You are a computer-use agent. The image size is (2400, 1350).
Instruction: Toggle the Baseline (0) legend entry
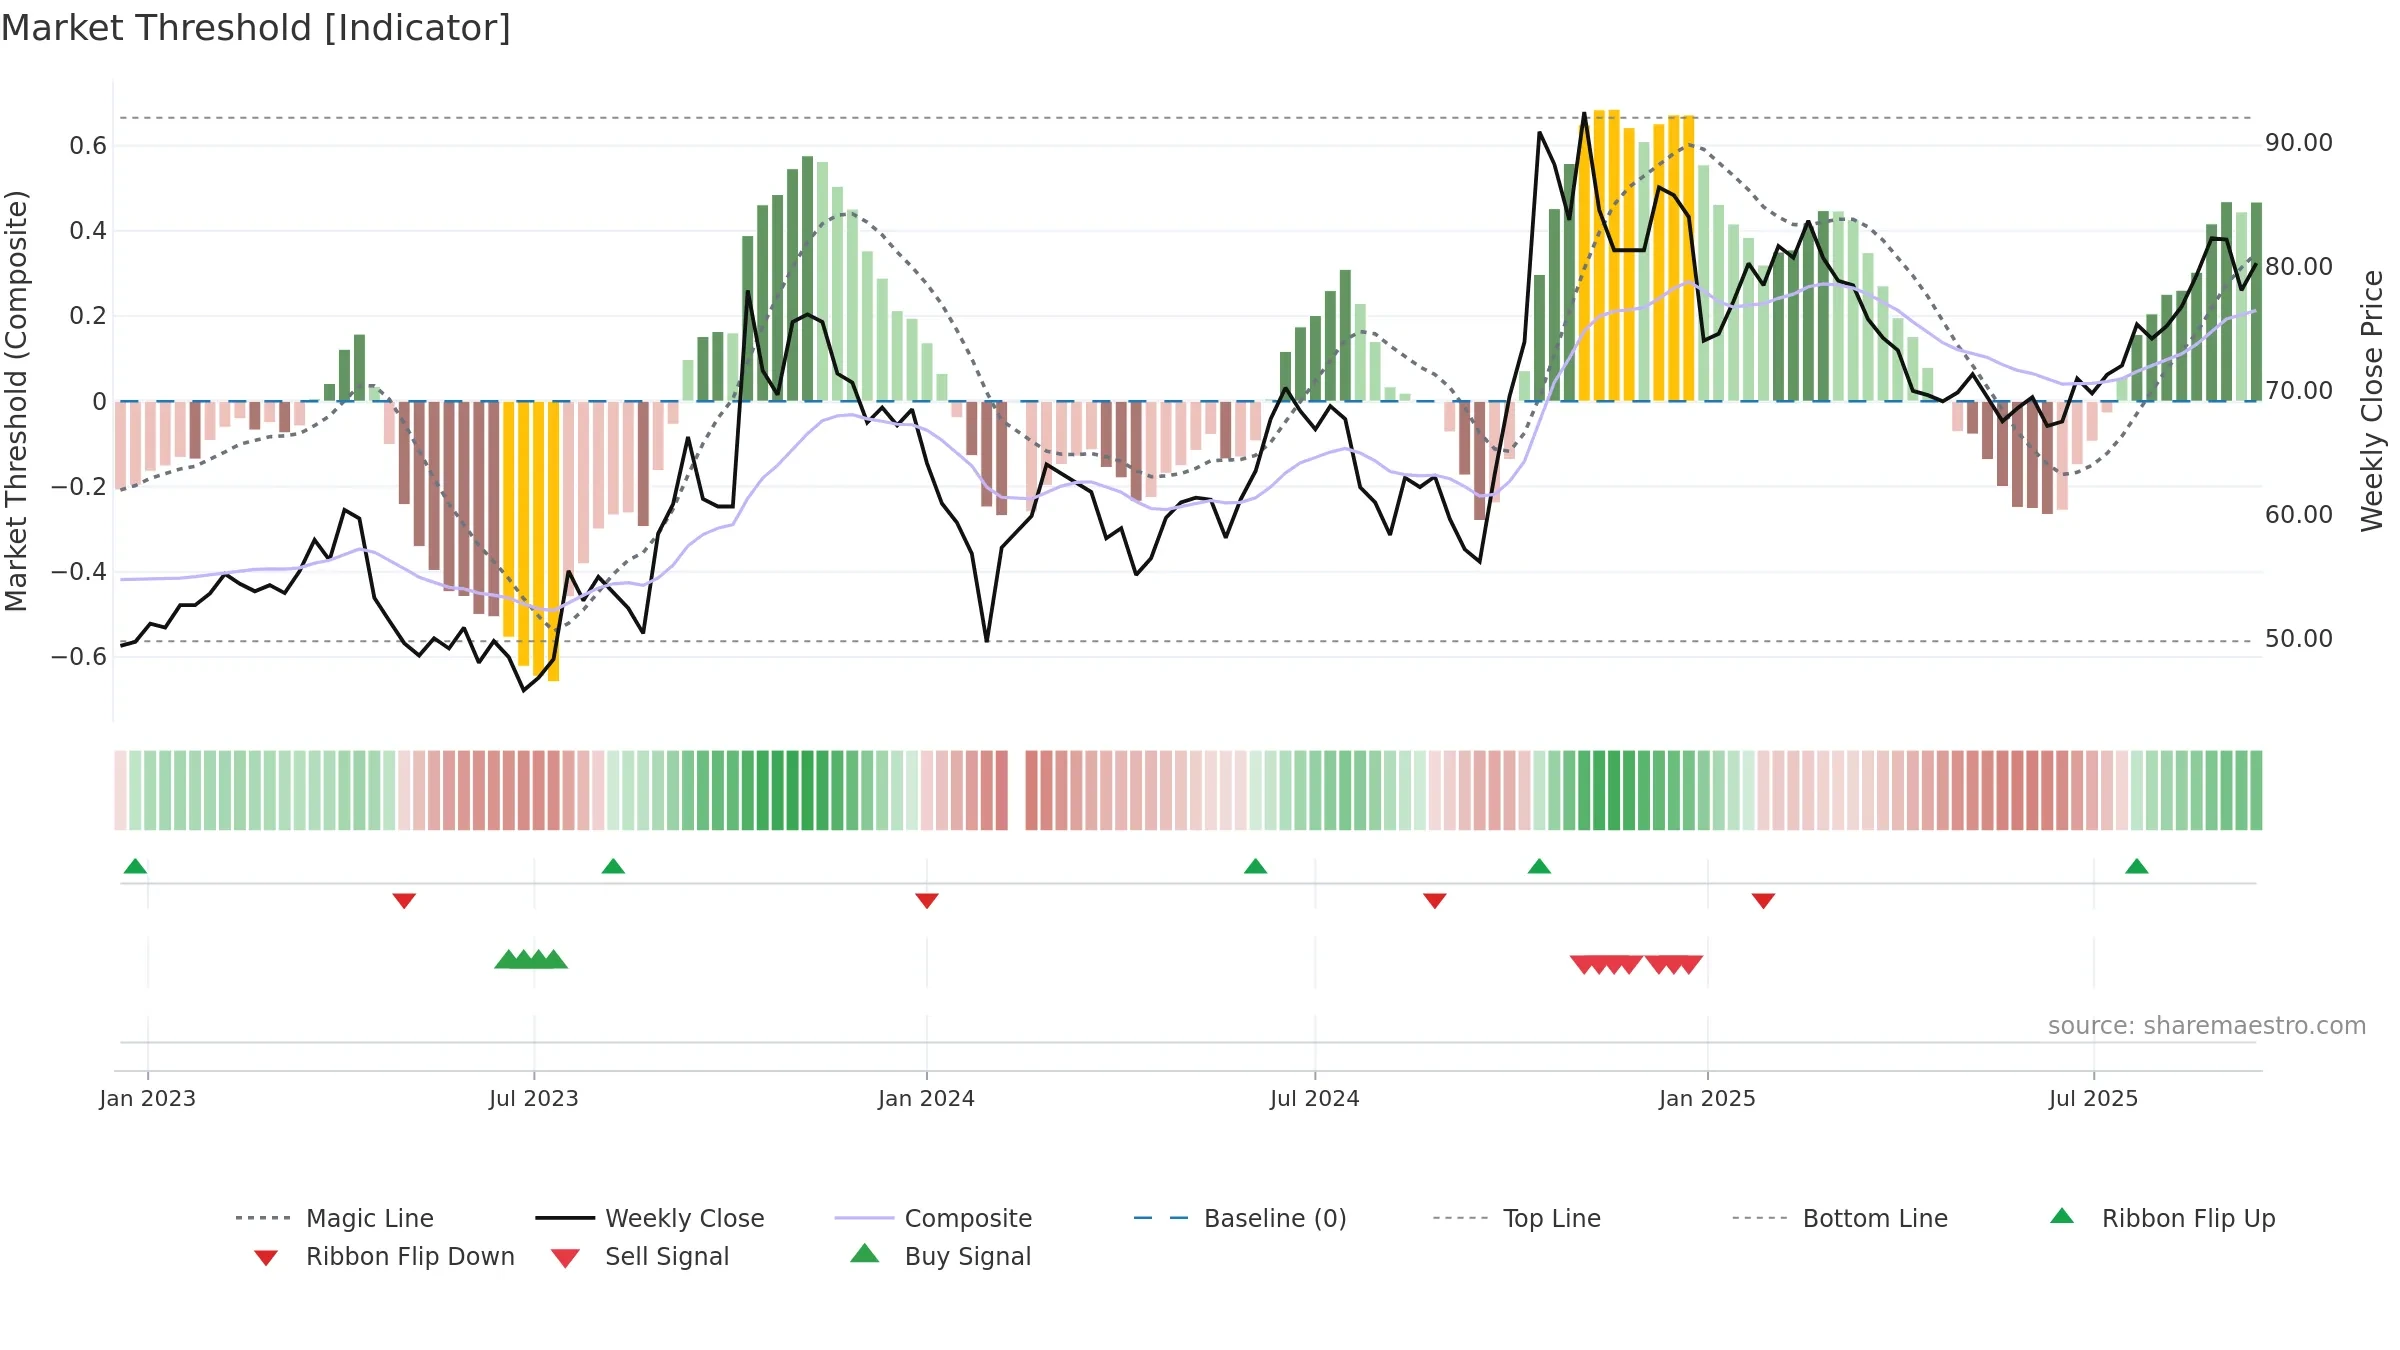tap(1240, 1218)
